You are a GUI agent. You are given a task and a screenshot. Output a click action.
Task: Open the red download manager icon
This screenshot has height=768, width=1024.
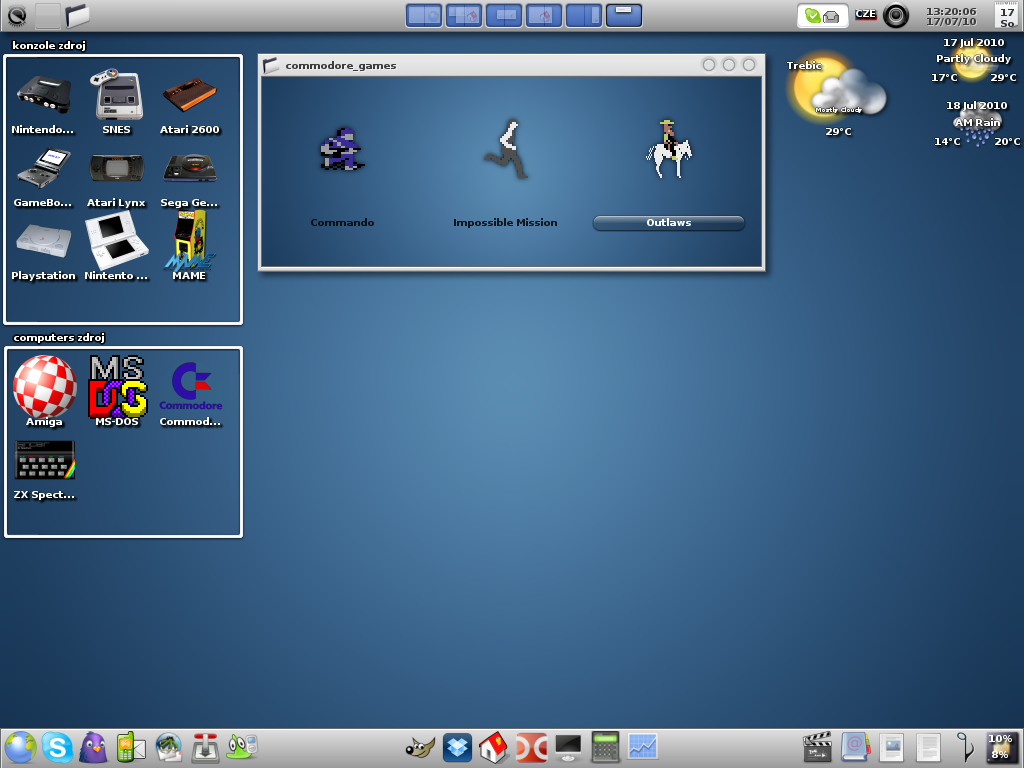(205, 748)
